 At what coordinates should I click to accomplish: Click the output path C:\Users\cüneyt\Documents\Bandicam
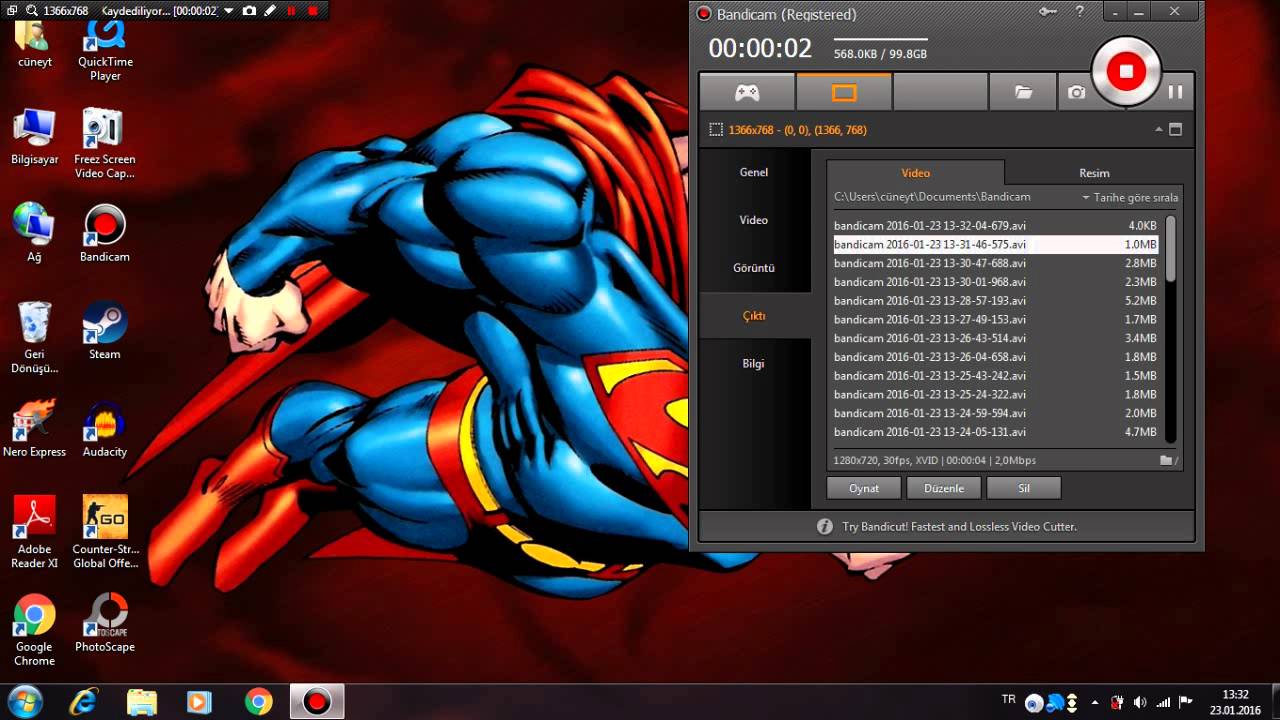[x=932, y=197]
